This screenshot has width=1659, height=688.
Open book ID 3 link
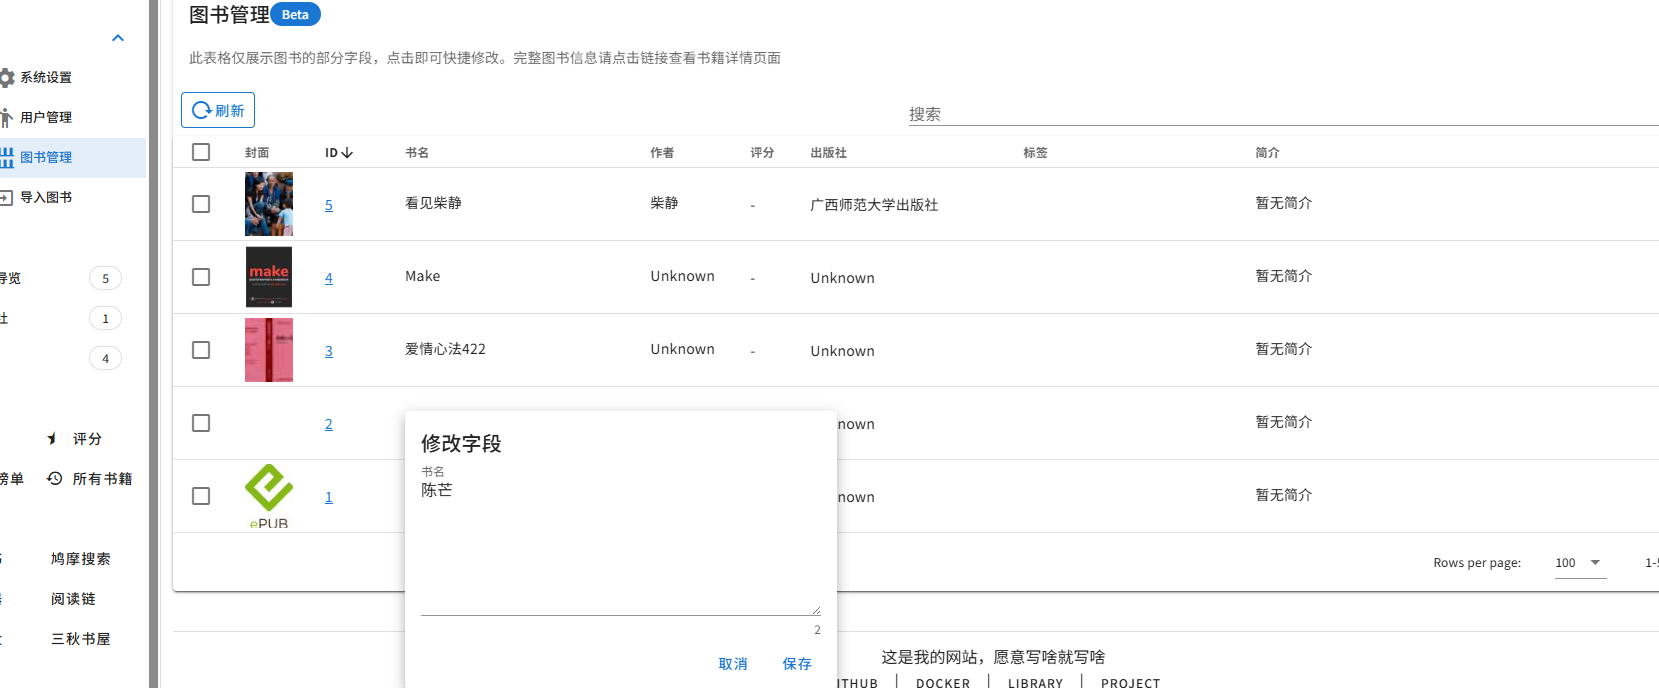(329, 351)
